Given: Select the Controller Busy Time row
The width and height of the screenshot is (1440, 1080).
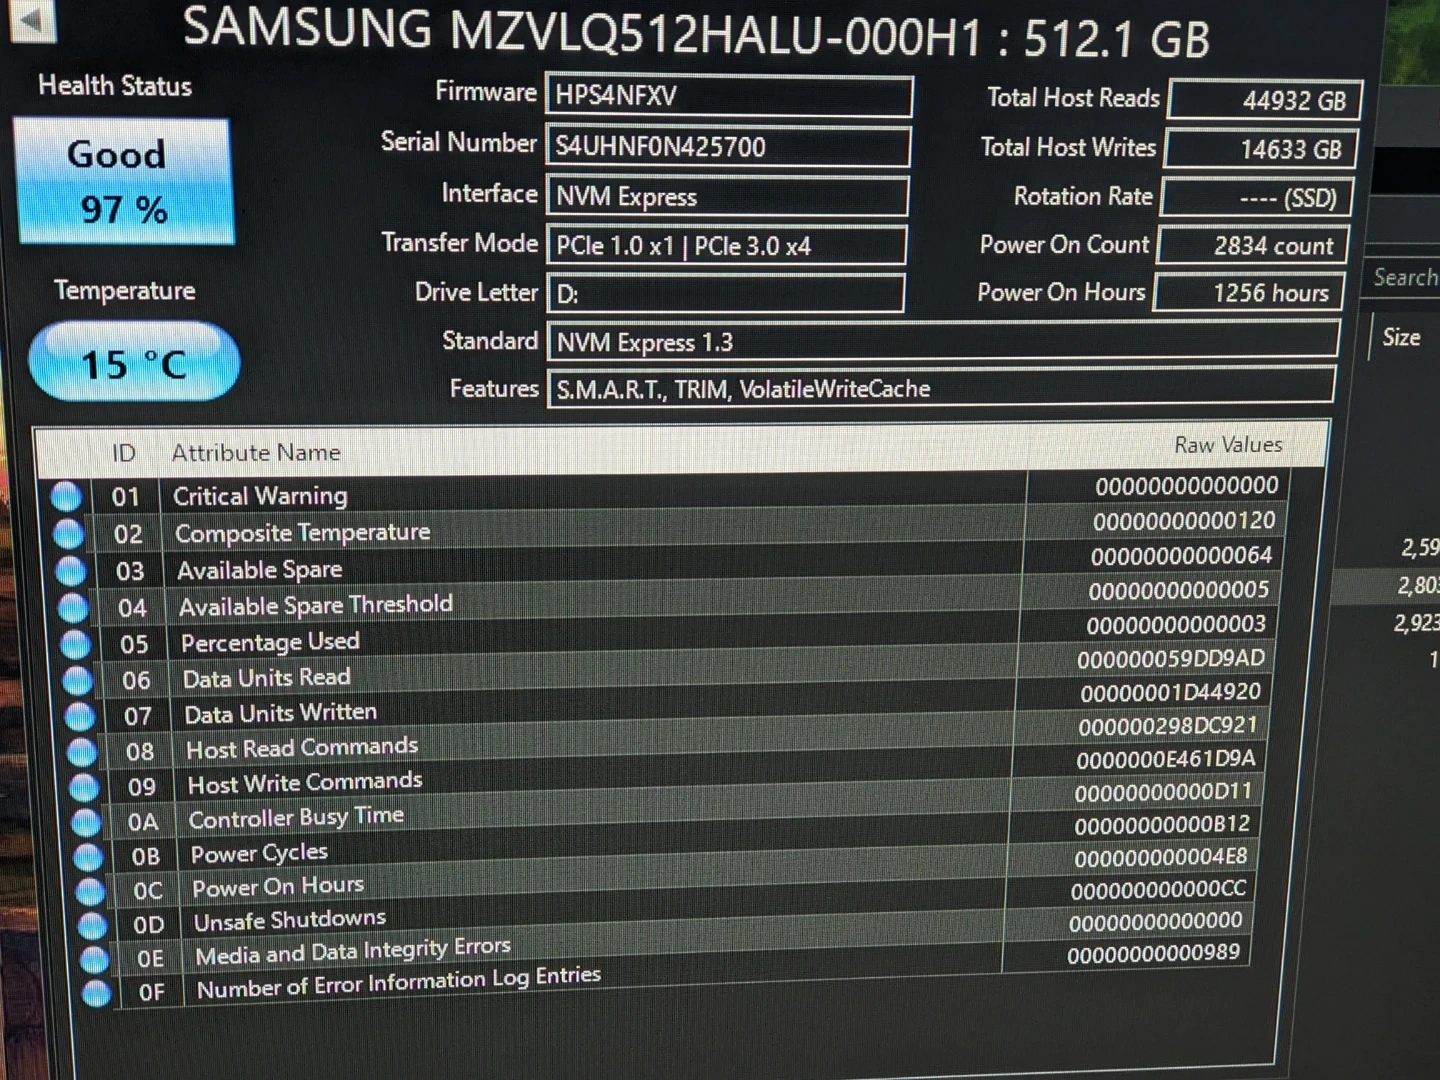Looking at the screenshot, I should tap(600, 817).
